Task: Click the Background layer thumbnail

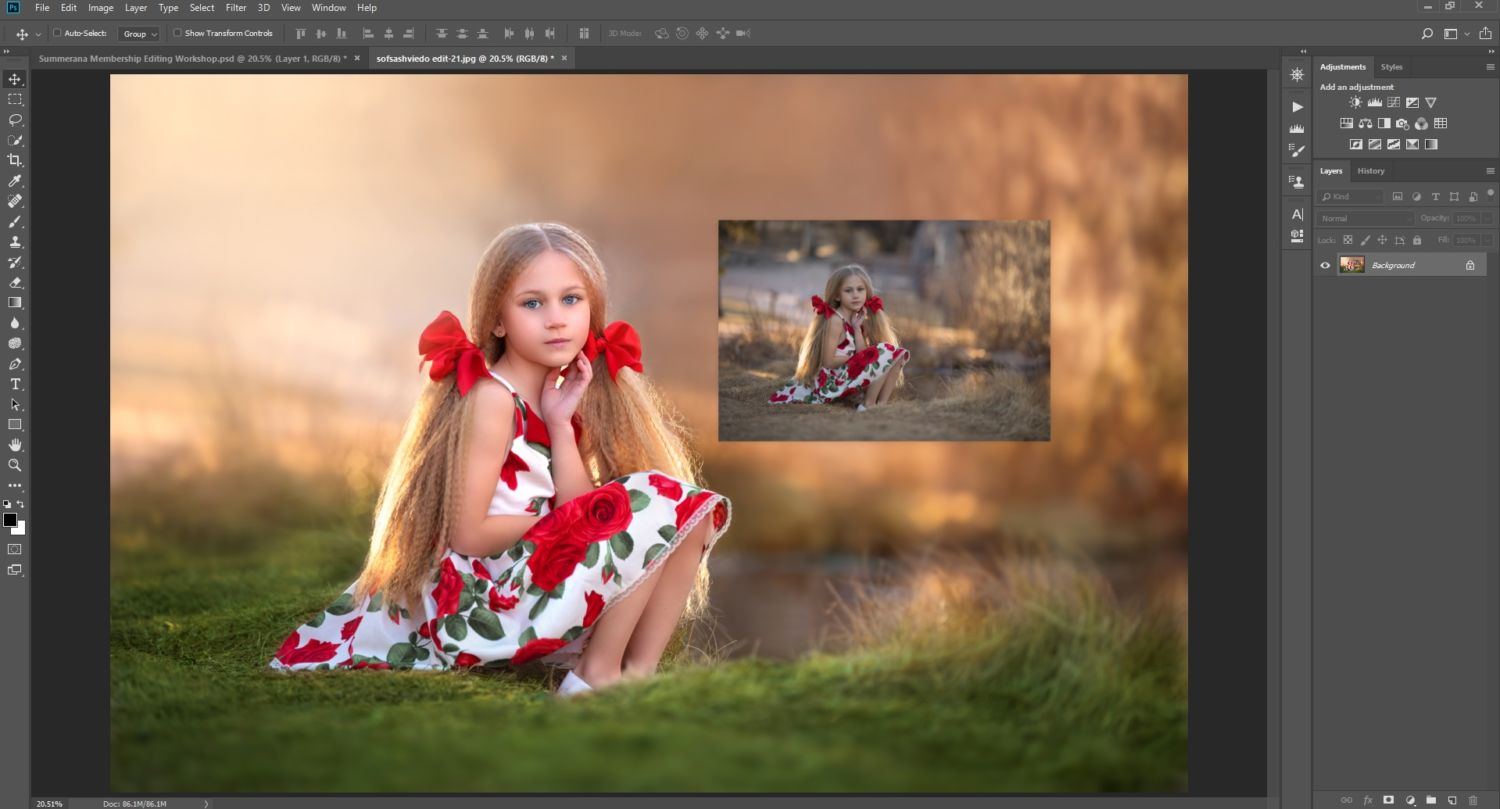Action: click(x=1352, y=265)
